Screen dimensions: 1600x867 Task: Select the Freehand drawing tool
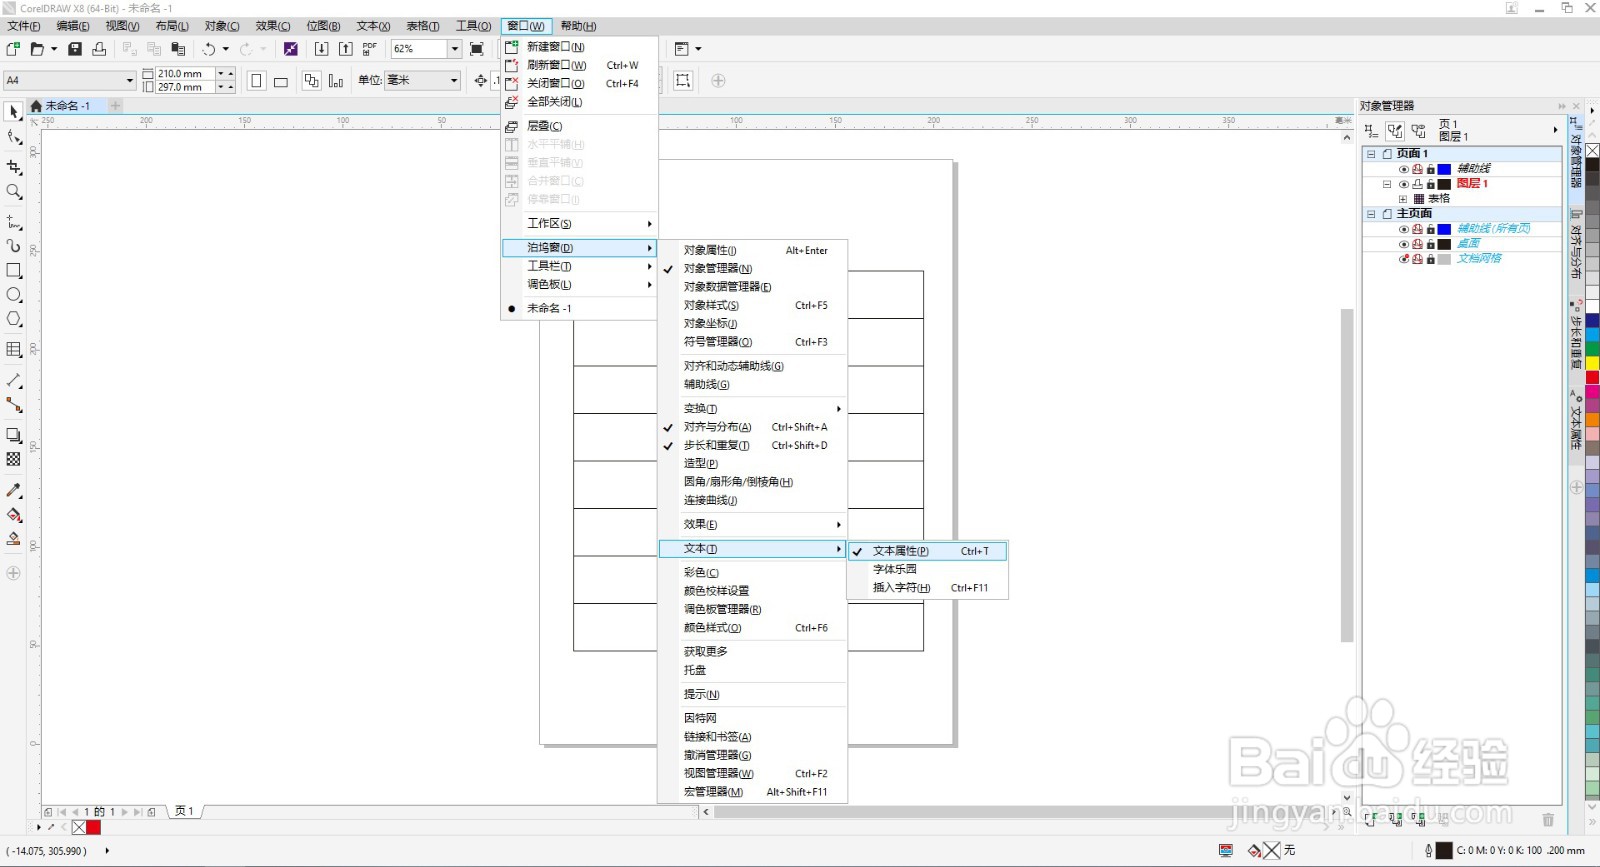tap(14, 222)
